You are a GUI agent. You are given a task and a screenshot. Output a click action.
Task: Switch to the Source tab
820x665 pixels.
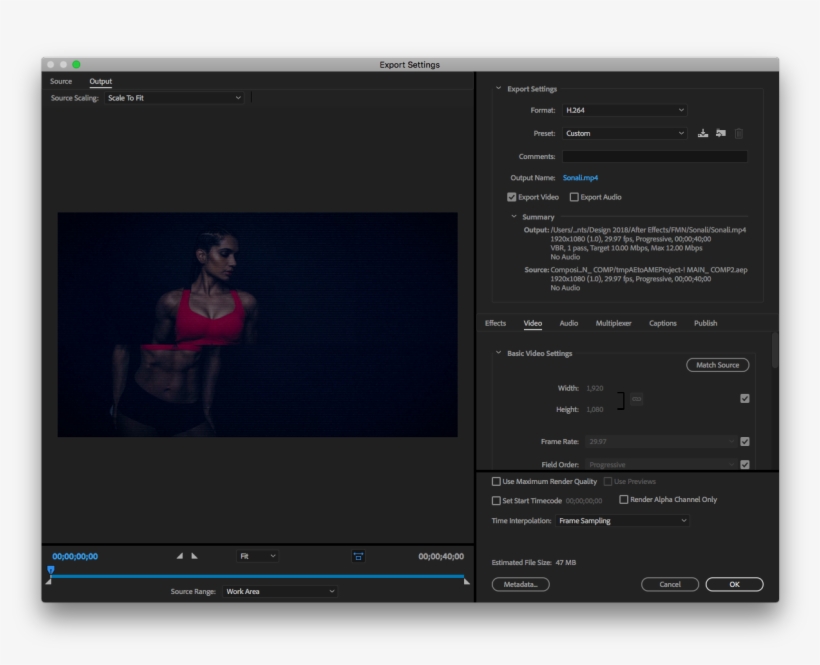[x=61, y=82]
